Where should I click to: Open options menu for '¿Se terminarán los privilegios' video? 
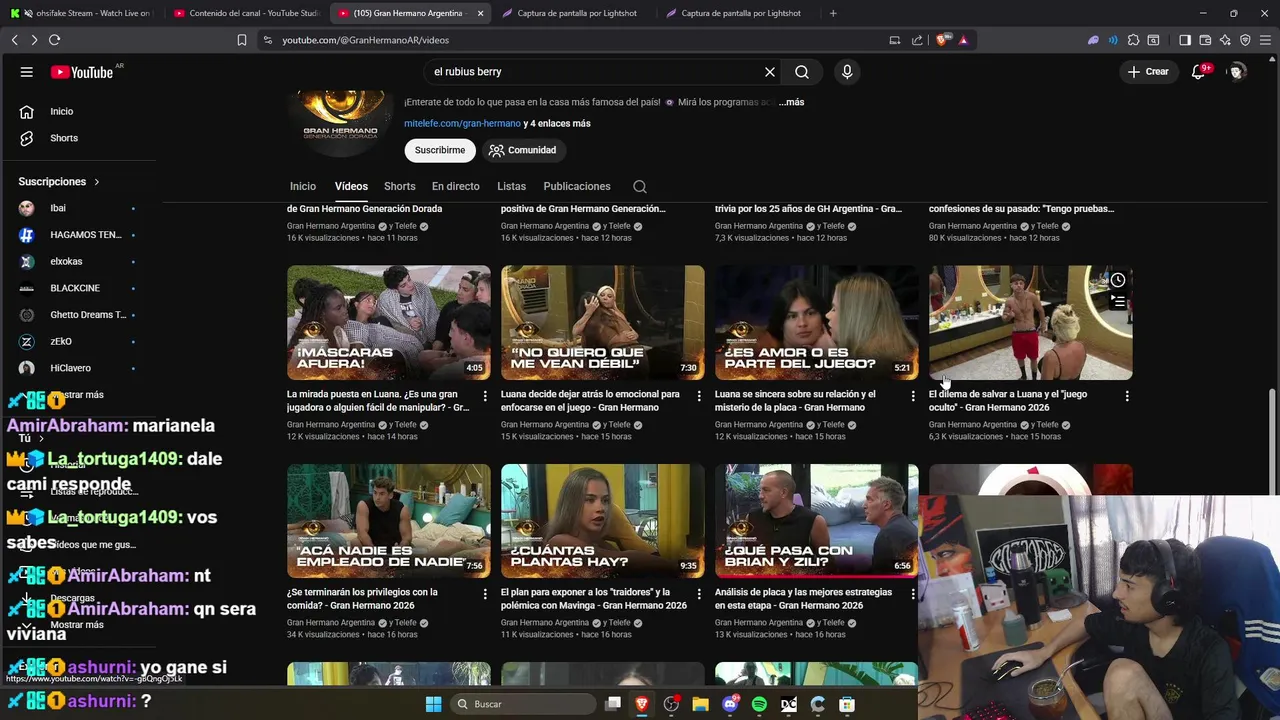[485, 594]
